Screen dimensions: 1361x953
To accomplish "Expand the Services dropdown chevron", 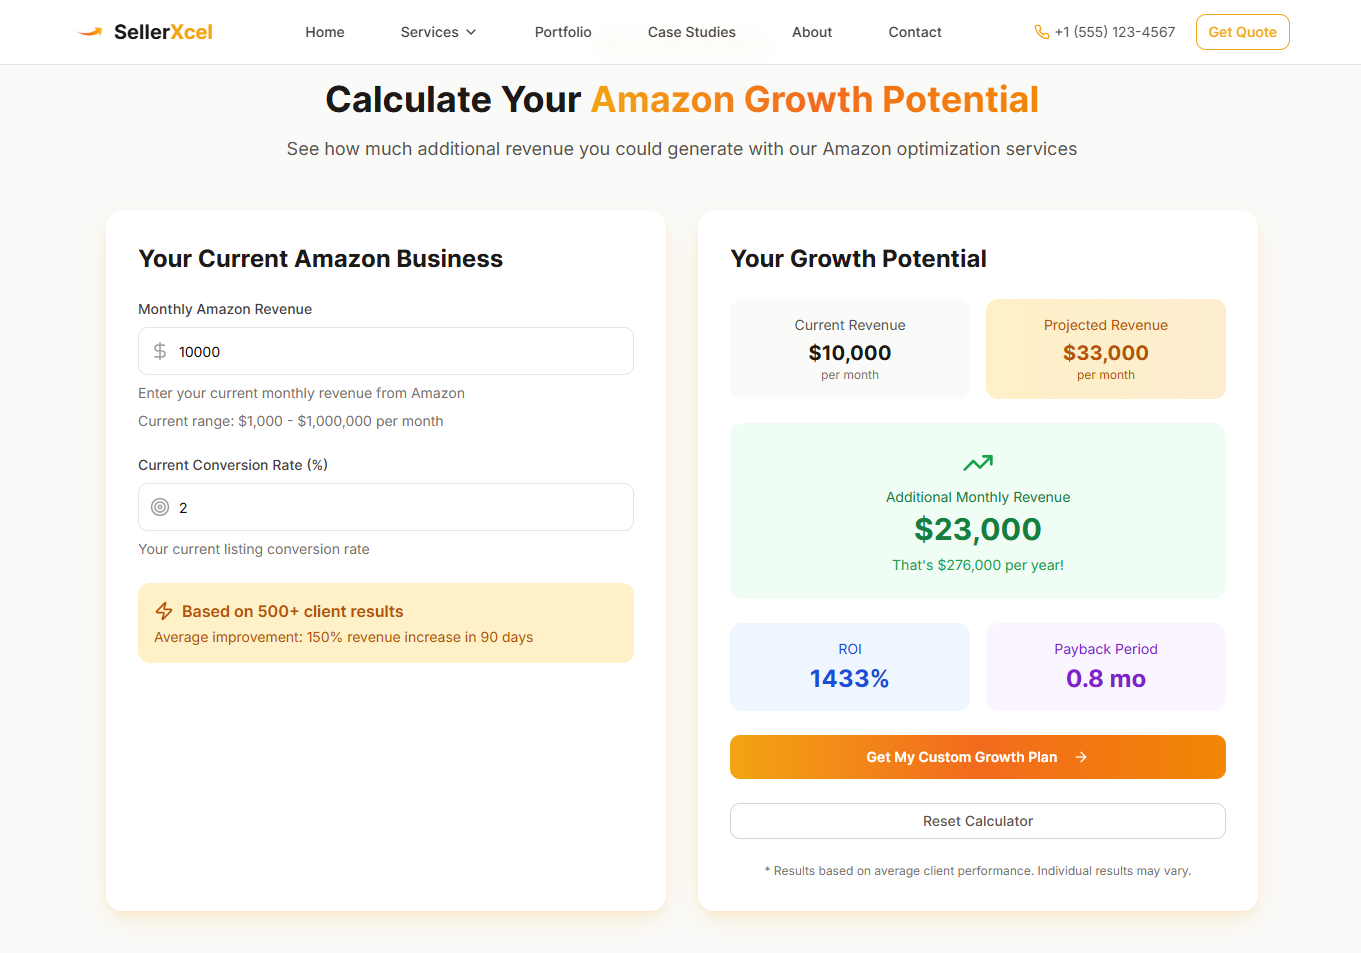I will [x=471, y=32].
